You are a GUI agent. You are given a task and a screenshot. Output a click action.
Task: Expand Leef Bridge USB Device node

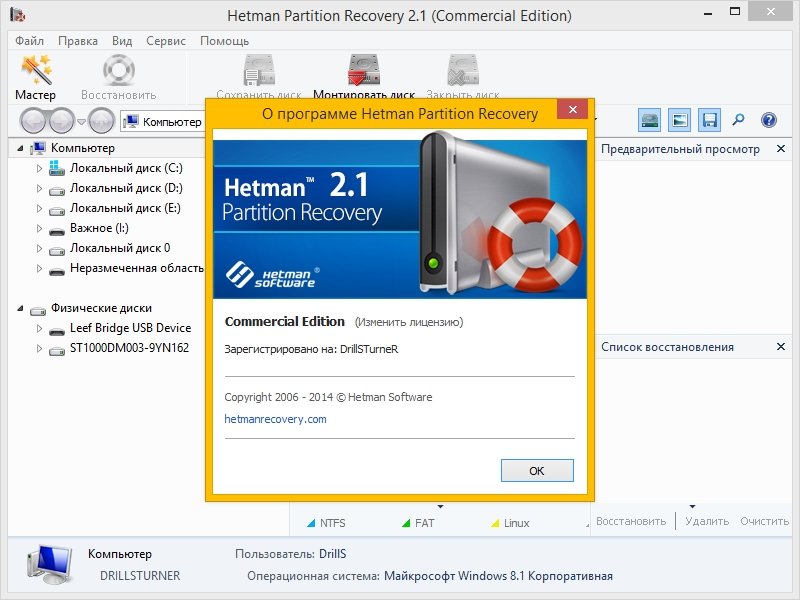(39, 328)
